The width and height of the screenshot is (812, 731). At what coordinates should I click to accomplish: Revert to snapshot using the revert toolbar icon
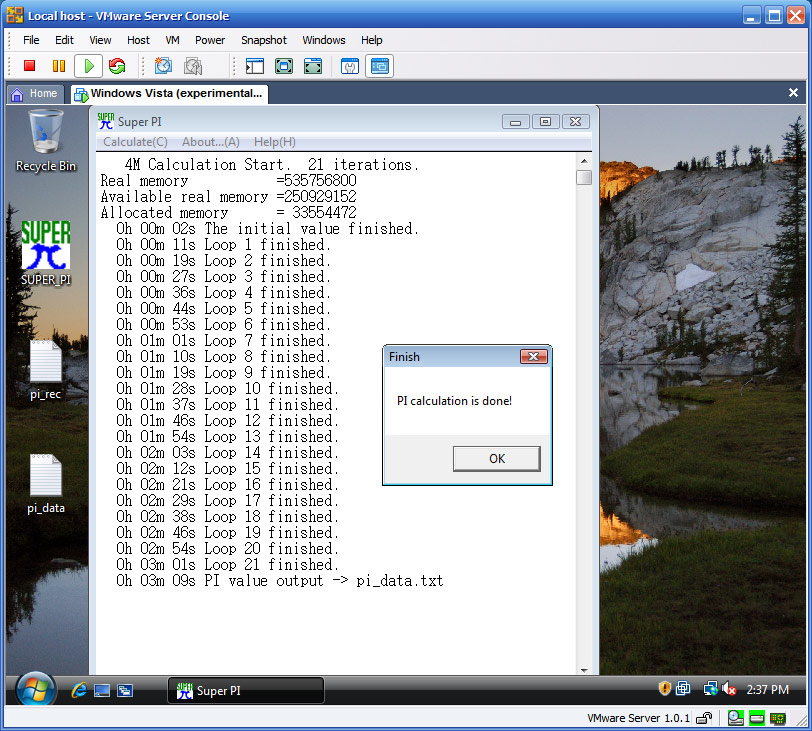pyautogui.click(x=193, y=66)
